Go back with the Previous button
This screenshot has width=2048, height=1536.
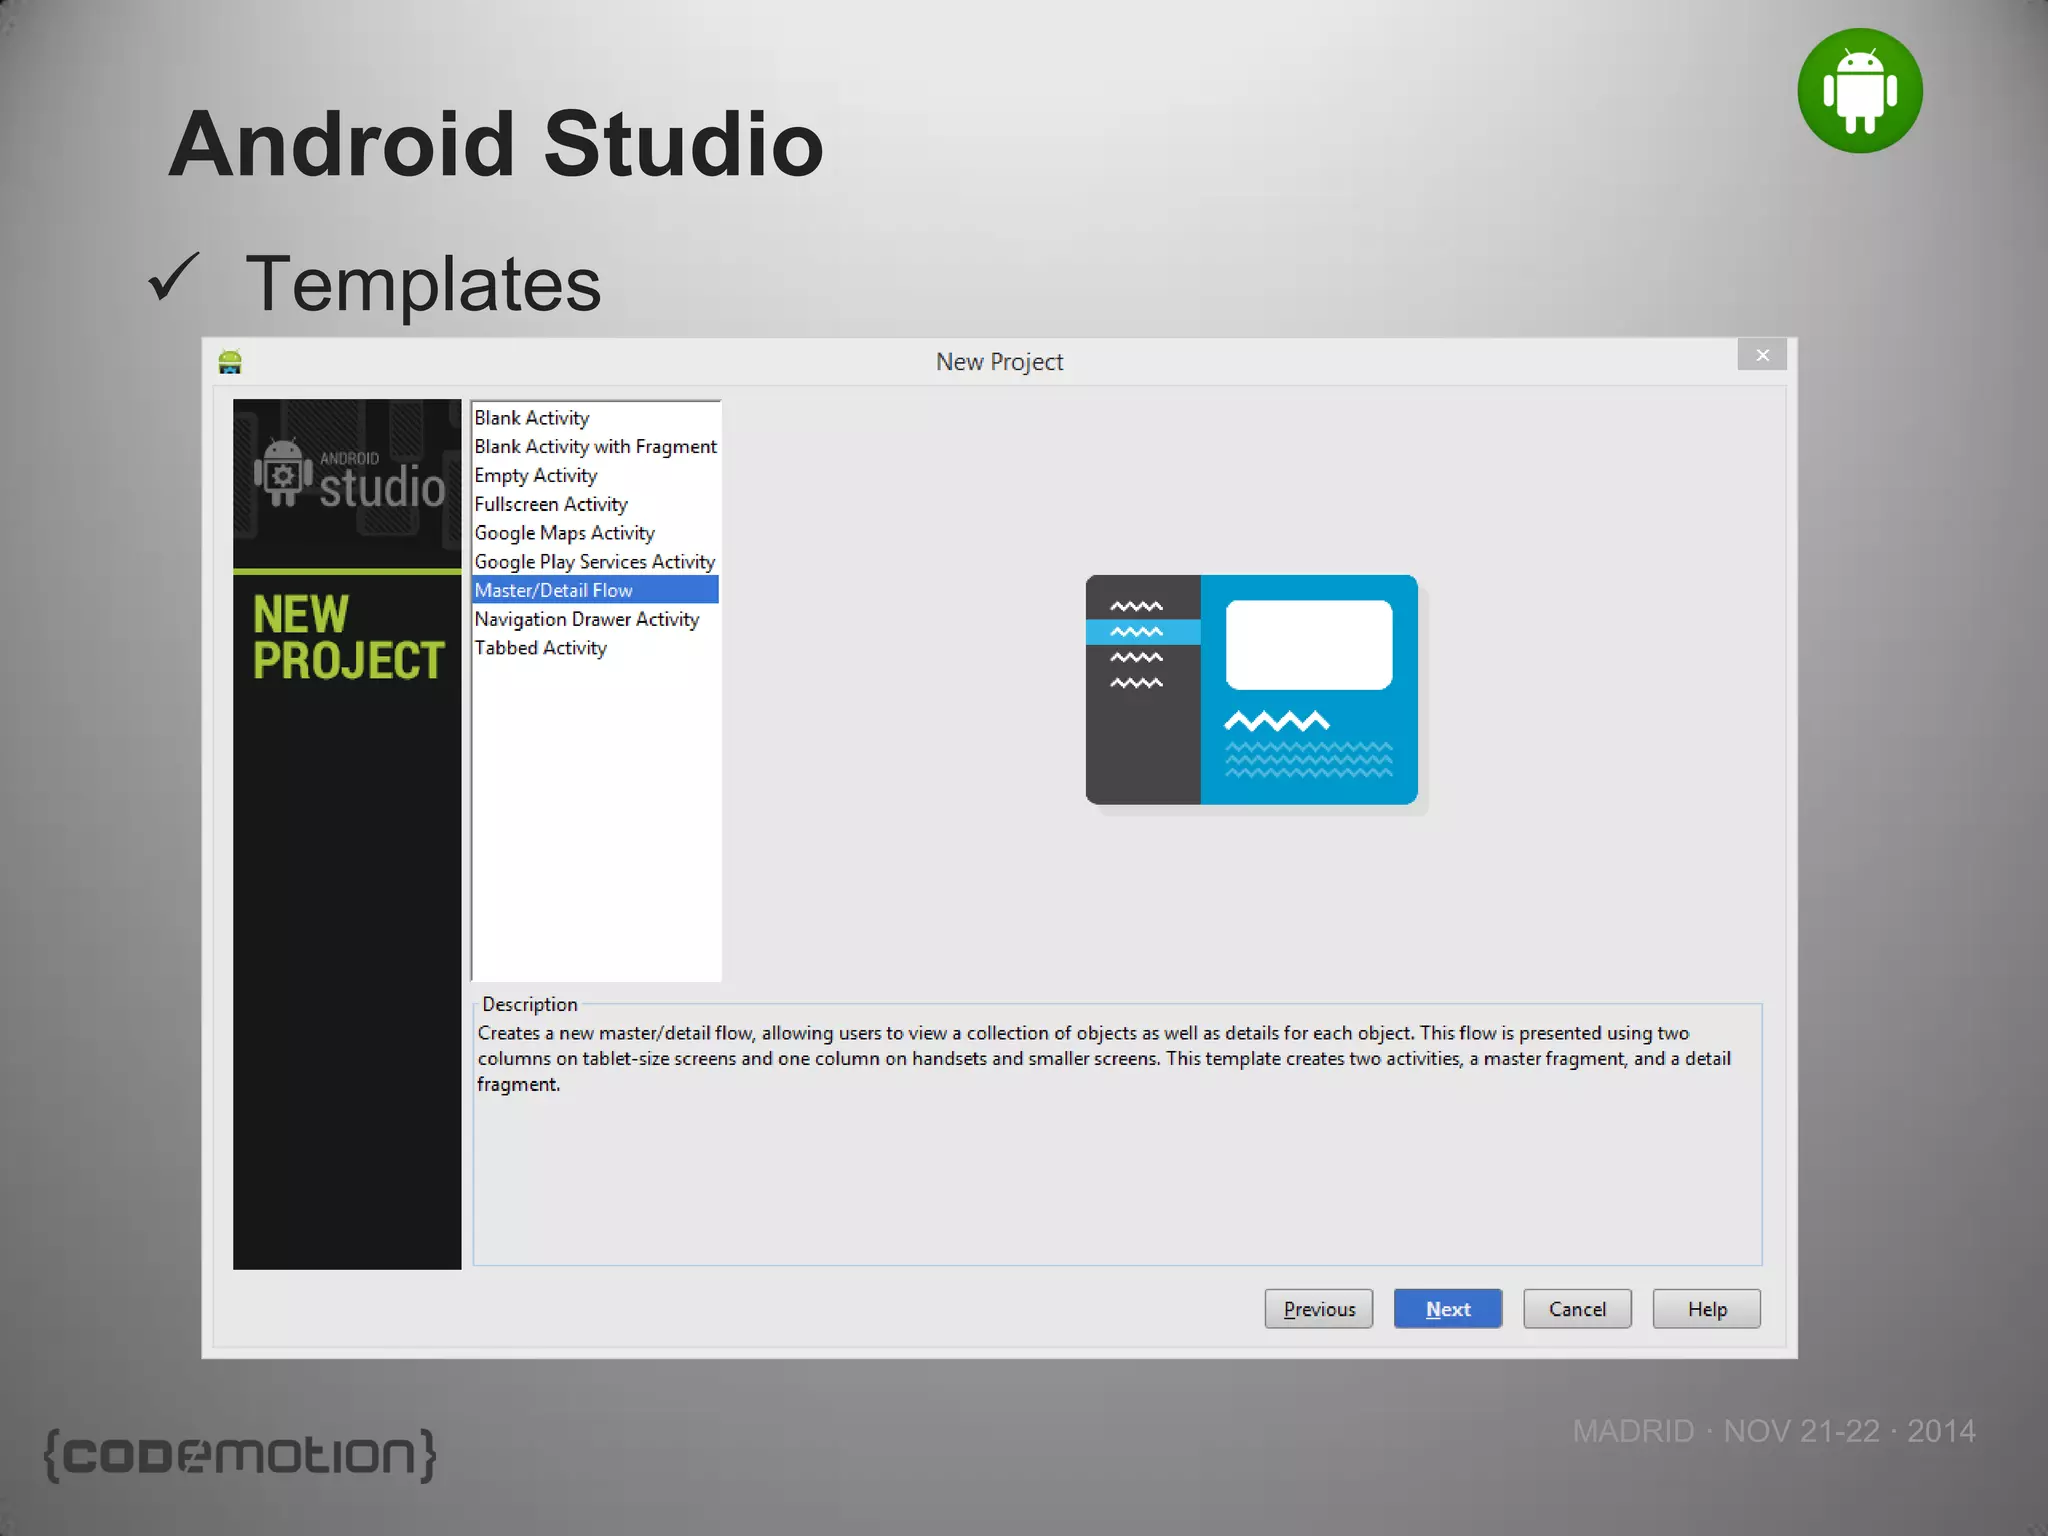point(1319,1309)
